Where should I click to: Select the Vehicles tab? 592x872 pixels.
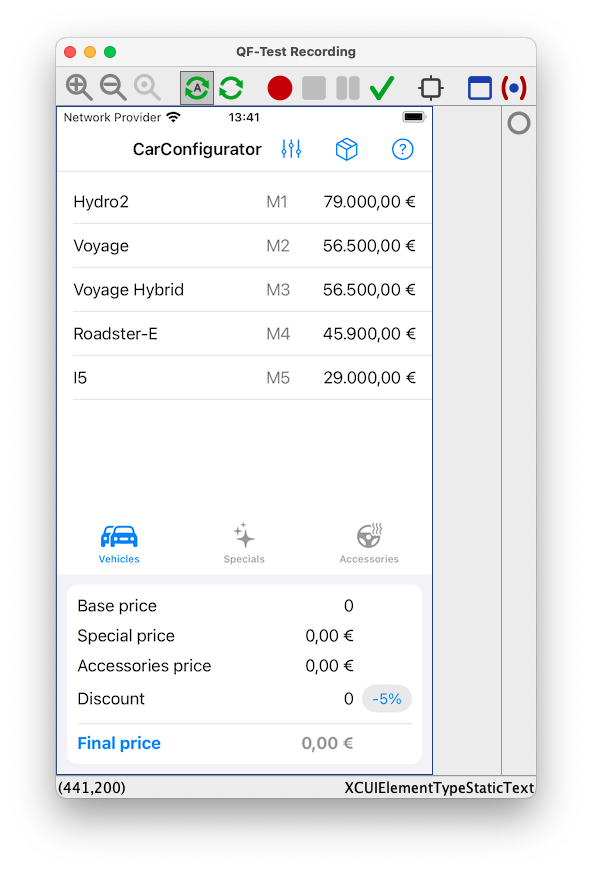tap(119, 543)
